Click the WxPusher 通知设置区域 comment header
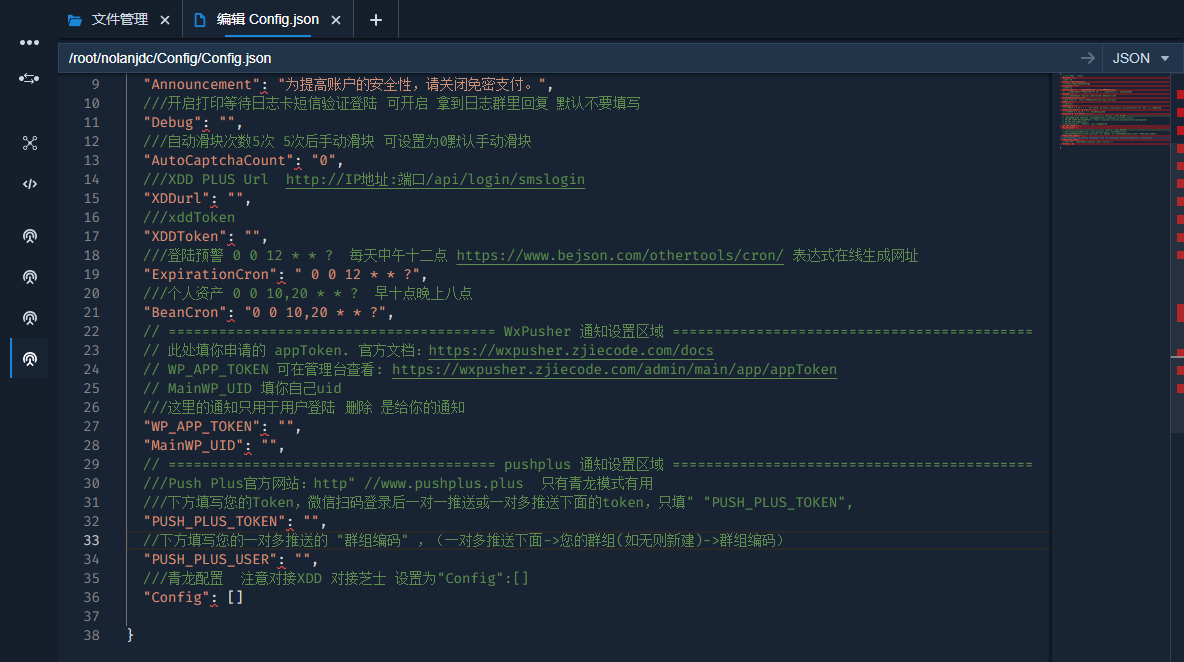Viewport: 1184px width, 662px height. (587, 331)
